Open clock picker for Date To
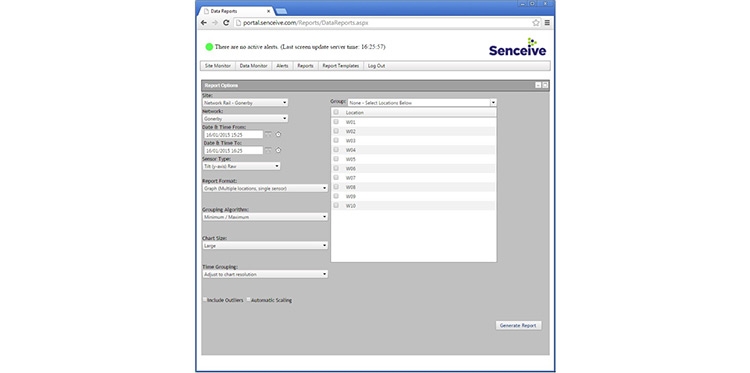The height and width of the screenshot is (373, 750). tap(278, 150)
